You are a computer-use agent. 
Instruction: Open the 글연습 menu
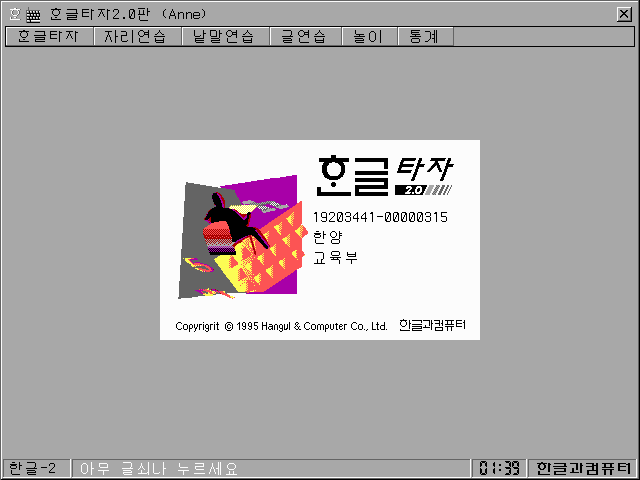click(x=305, y=36)
